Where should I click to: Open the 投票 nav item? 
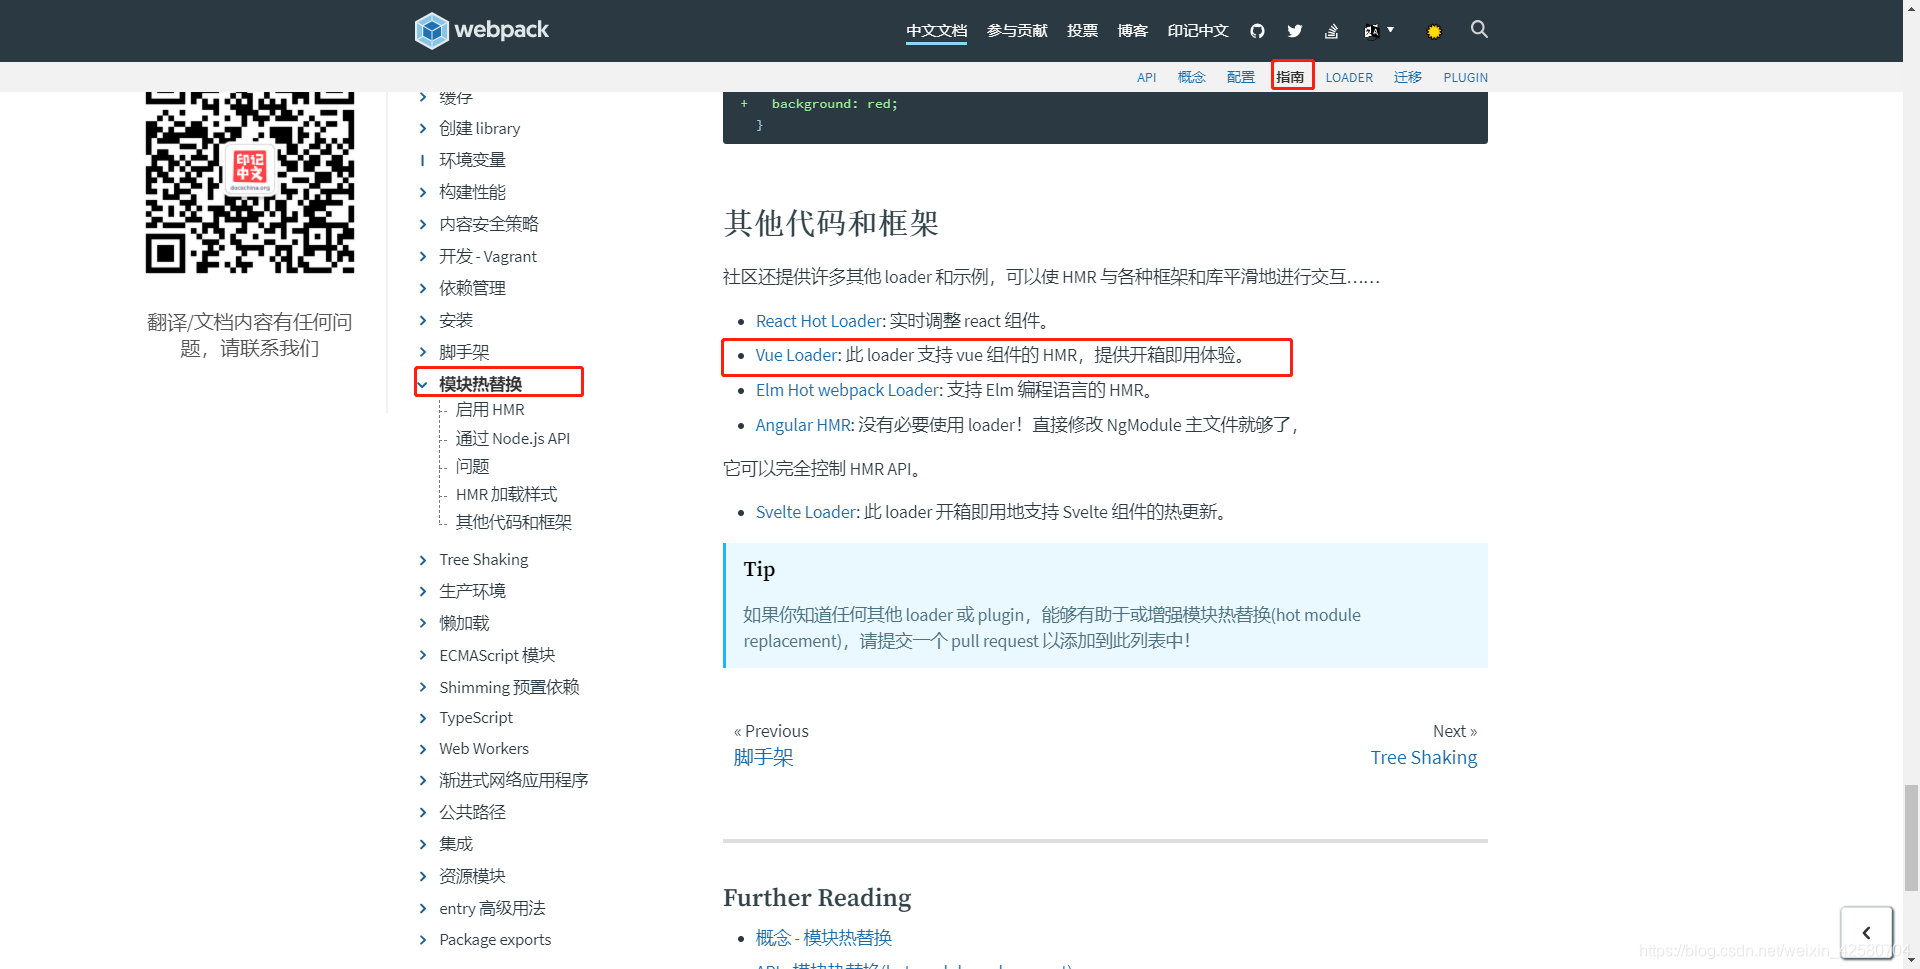(x=1082, y=31)
